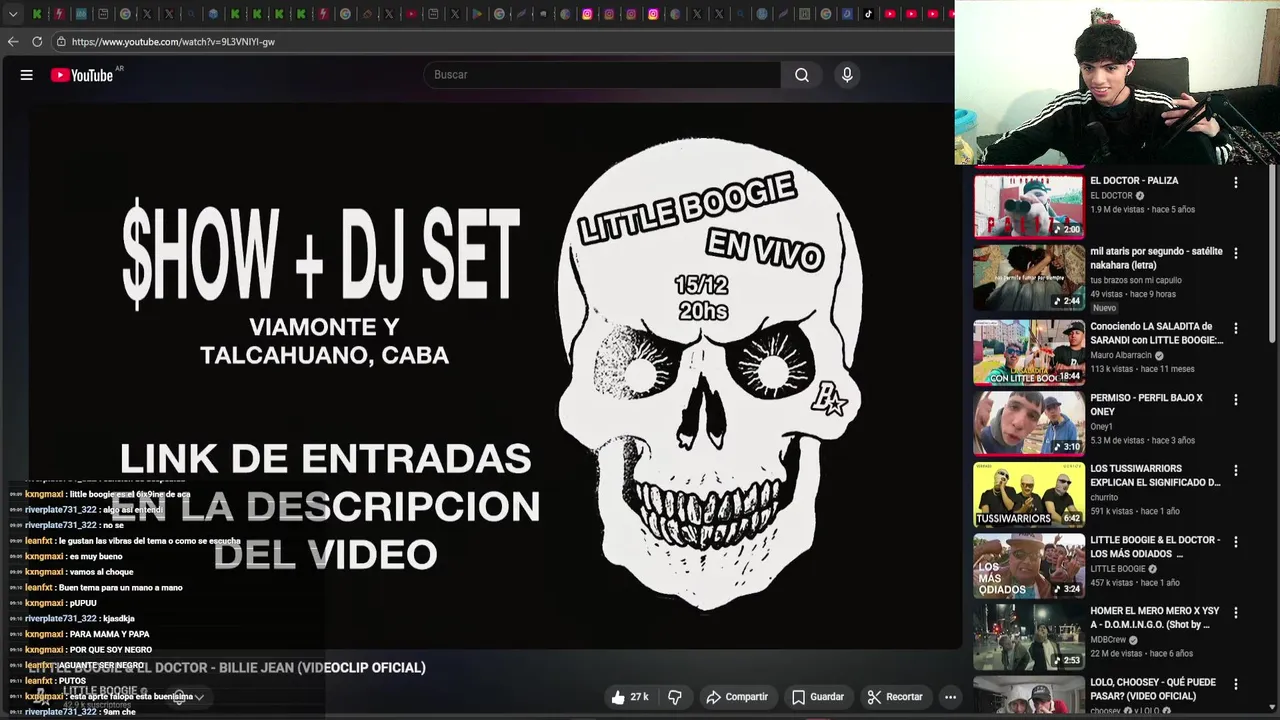Open more actions ellipsis beside Recortar
Viewport: 1280px width, 720px height.
[951, 697]
